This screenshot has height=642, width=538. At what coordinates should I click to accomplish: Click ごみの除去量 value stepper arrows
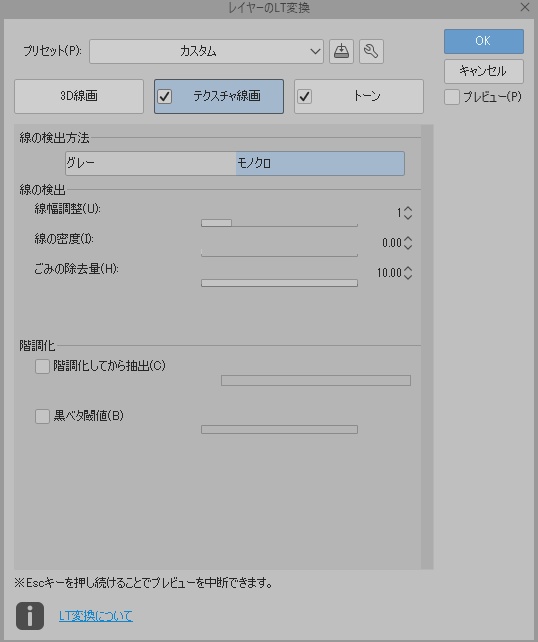408,273
